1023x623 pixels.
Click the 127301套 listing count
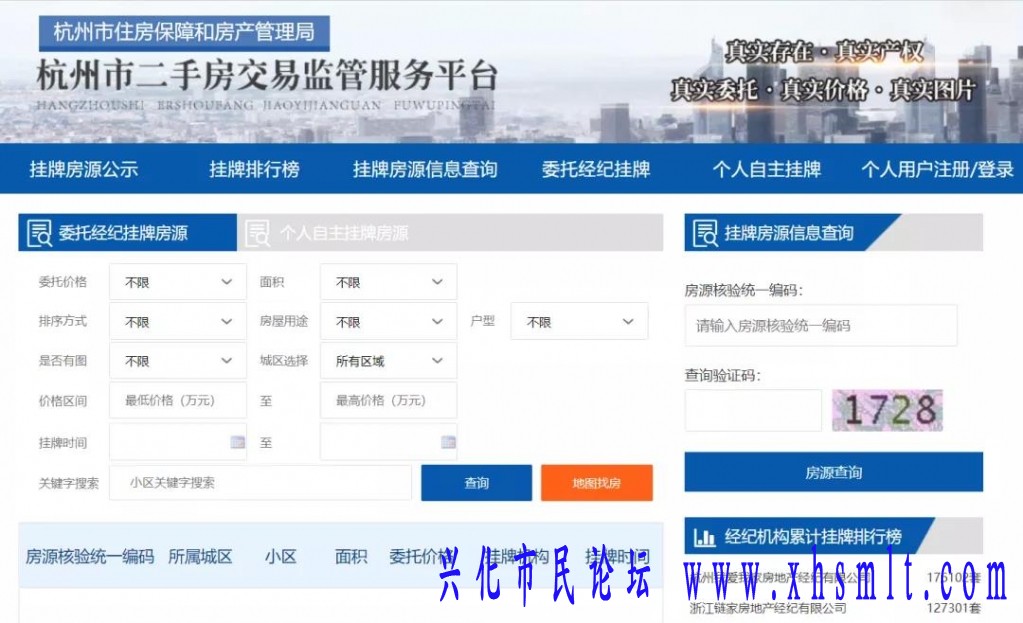click(x=954, y=608)
